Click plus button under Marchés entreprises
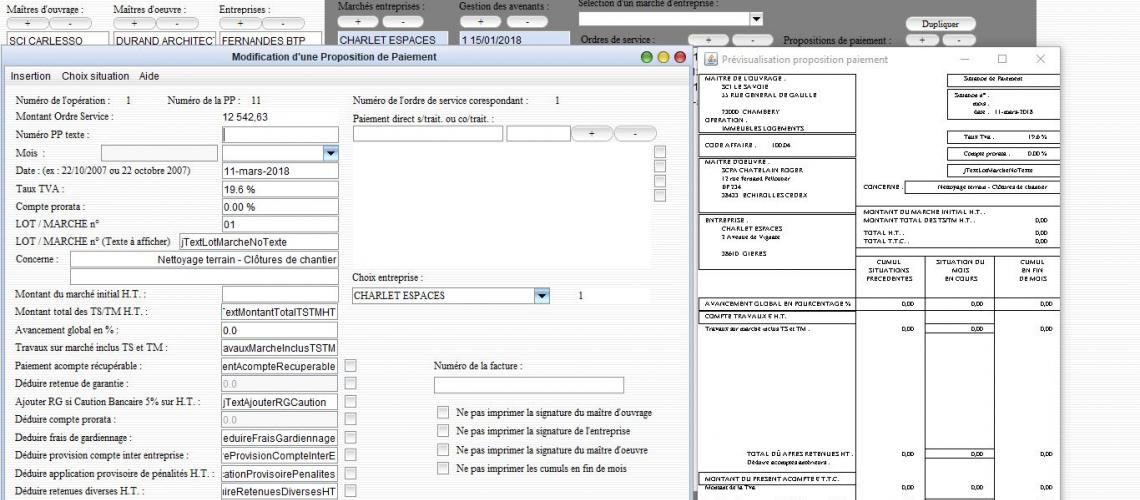The width and height of the screenshot is (1140, 500). tap(358, 22)
